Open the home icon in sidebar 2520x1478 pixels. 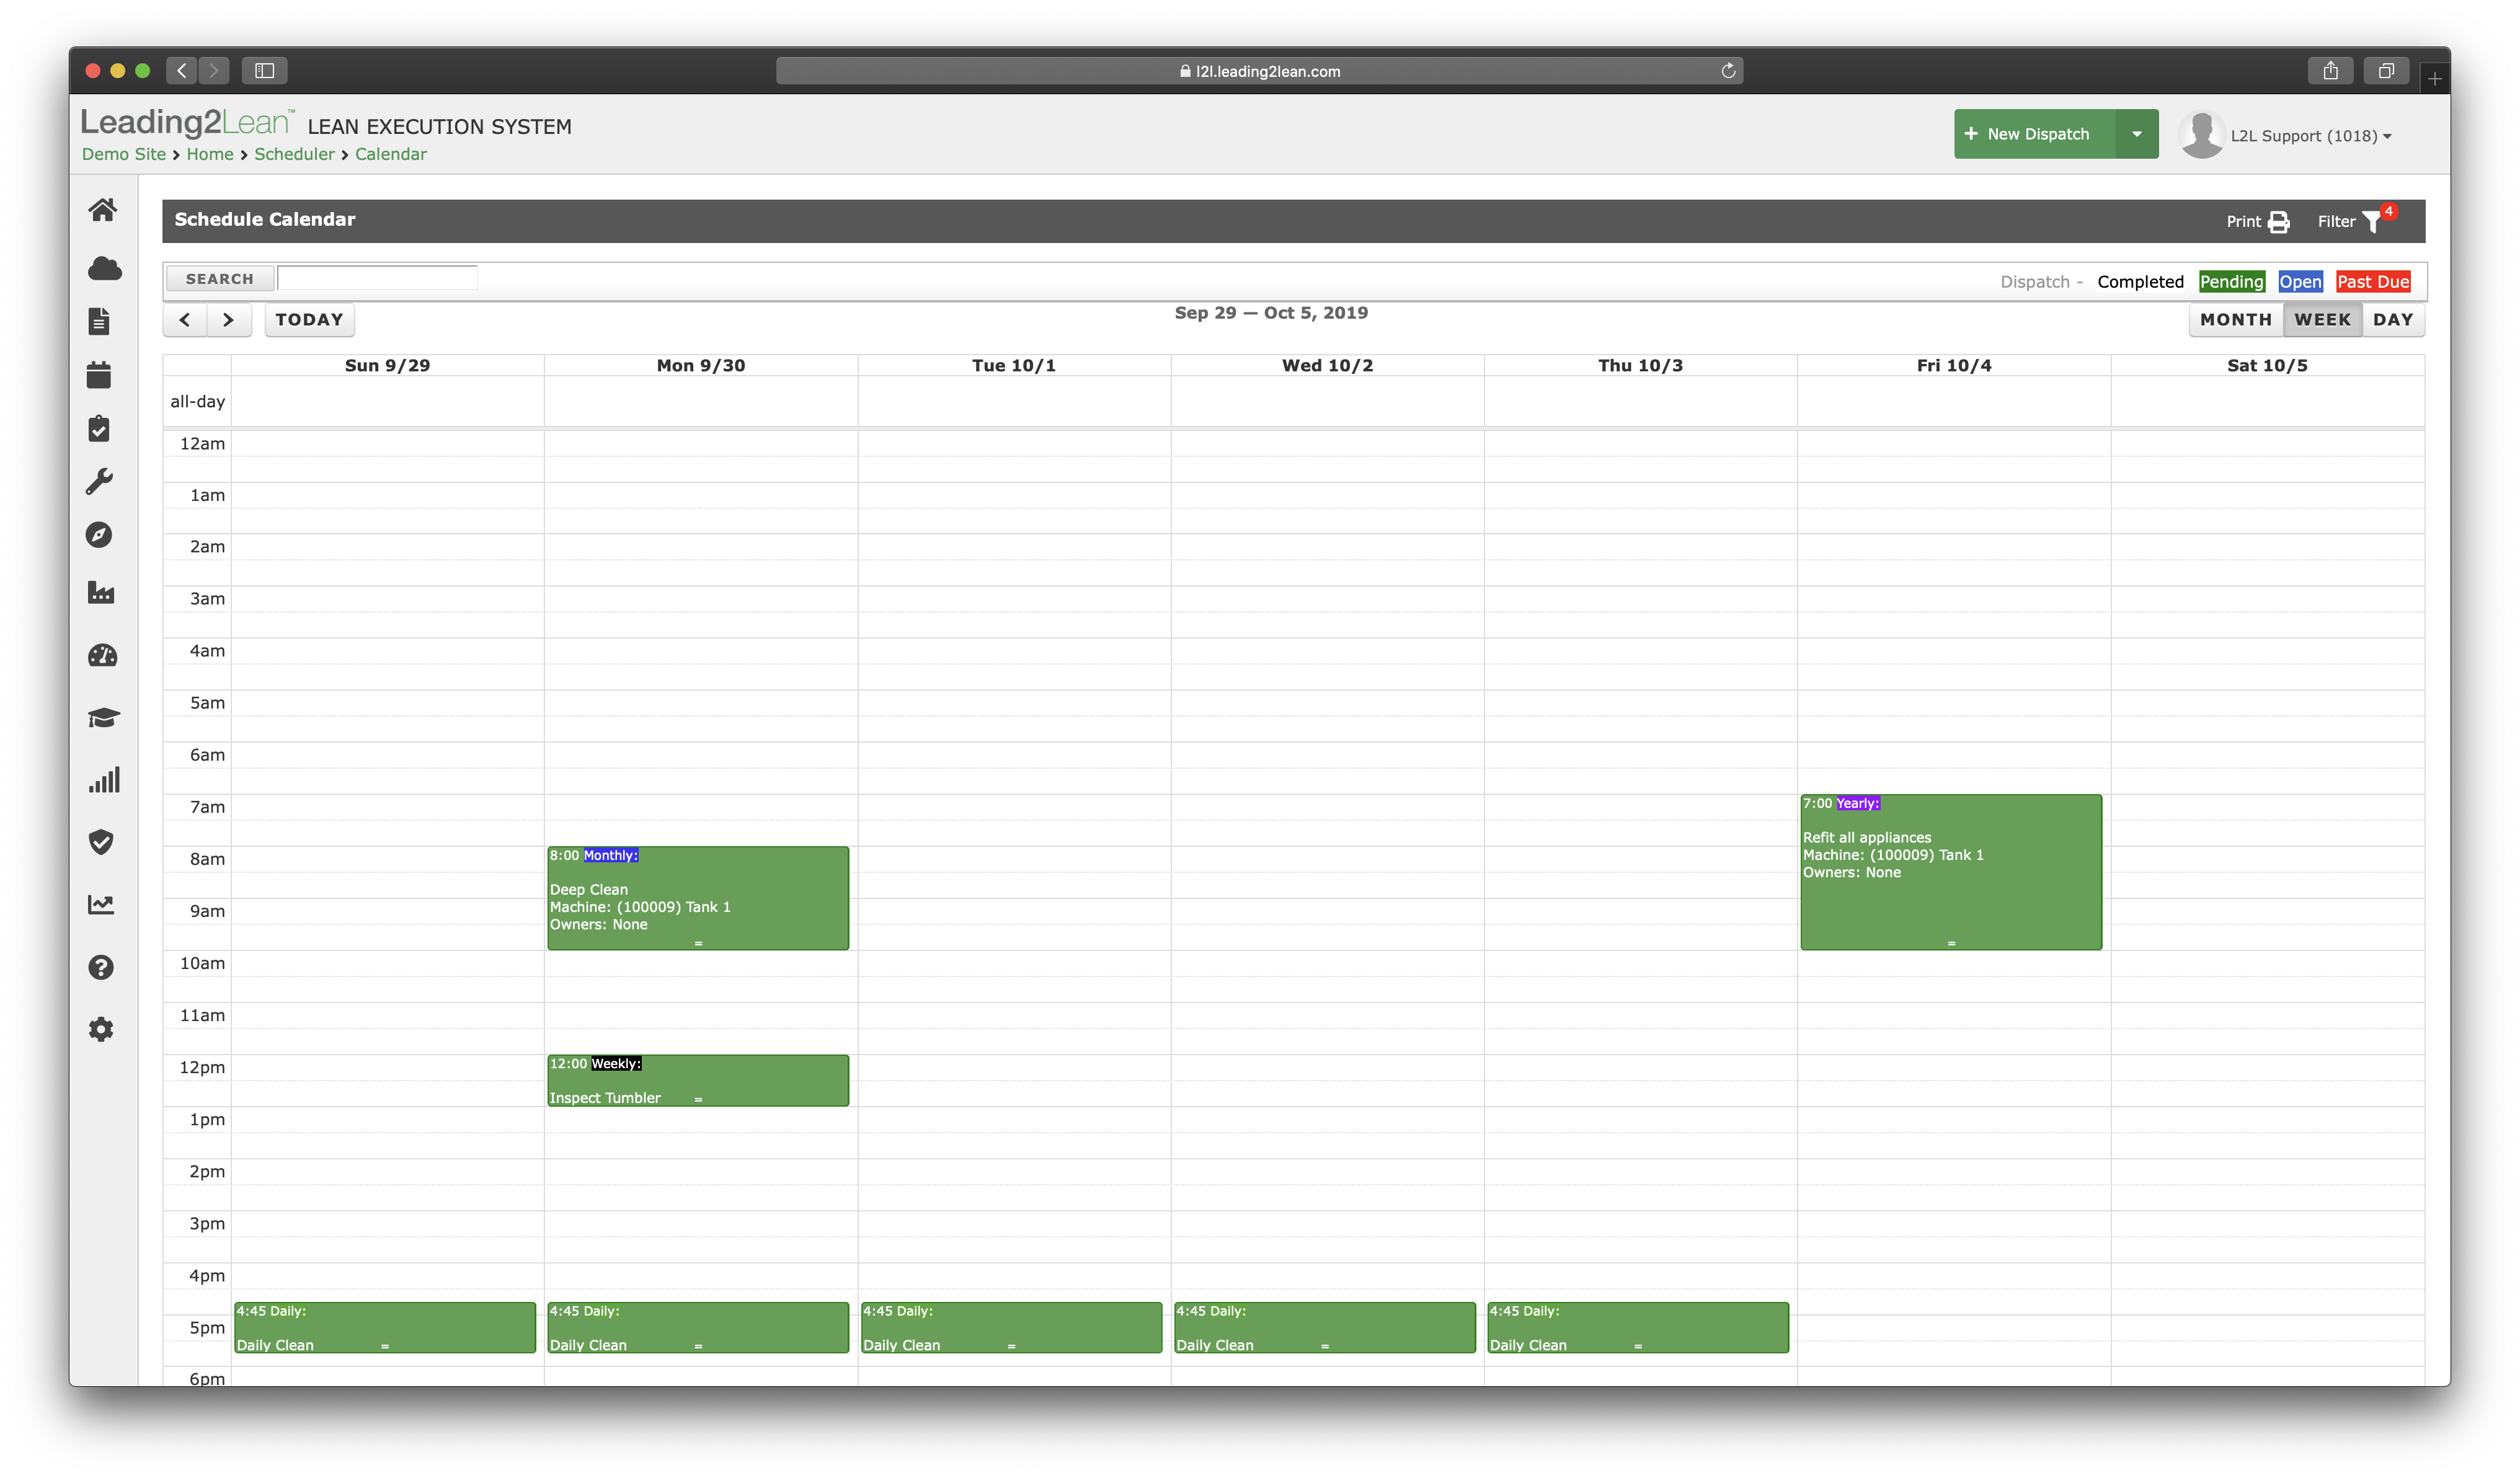coord(102,210)
